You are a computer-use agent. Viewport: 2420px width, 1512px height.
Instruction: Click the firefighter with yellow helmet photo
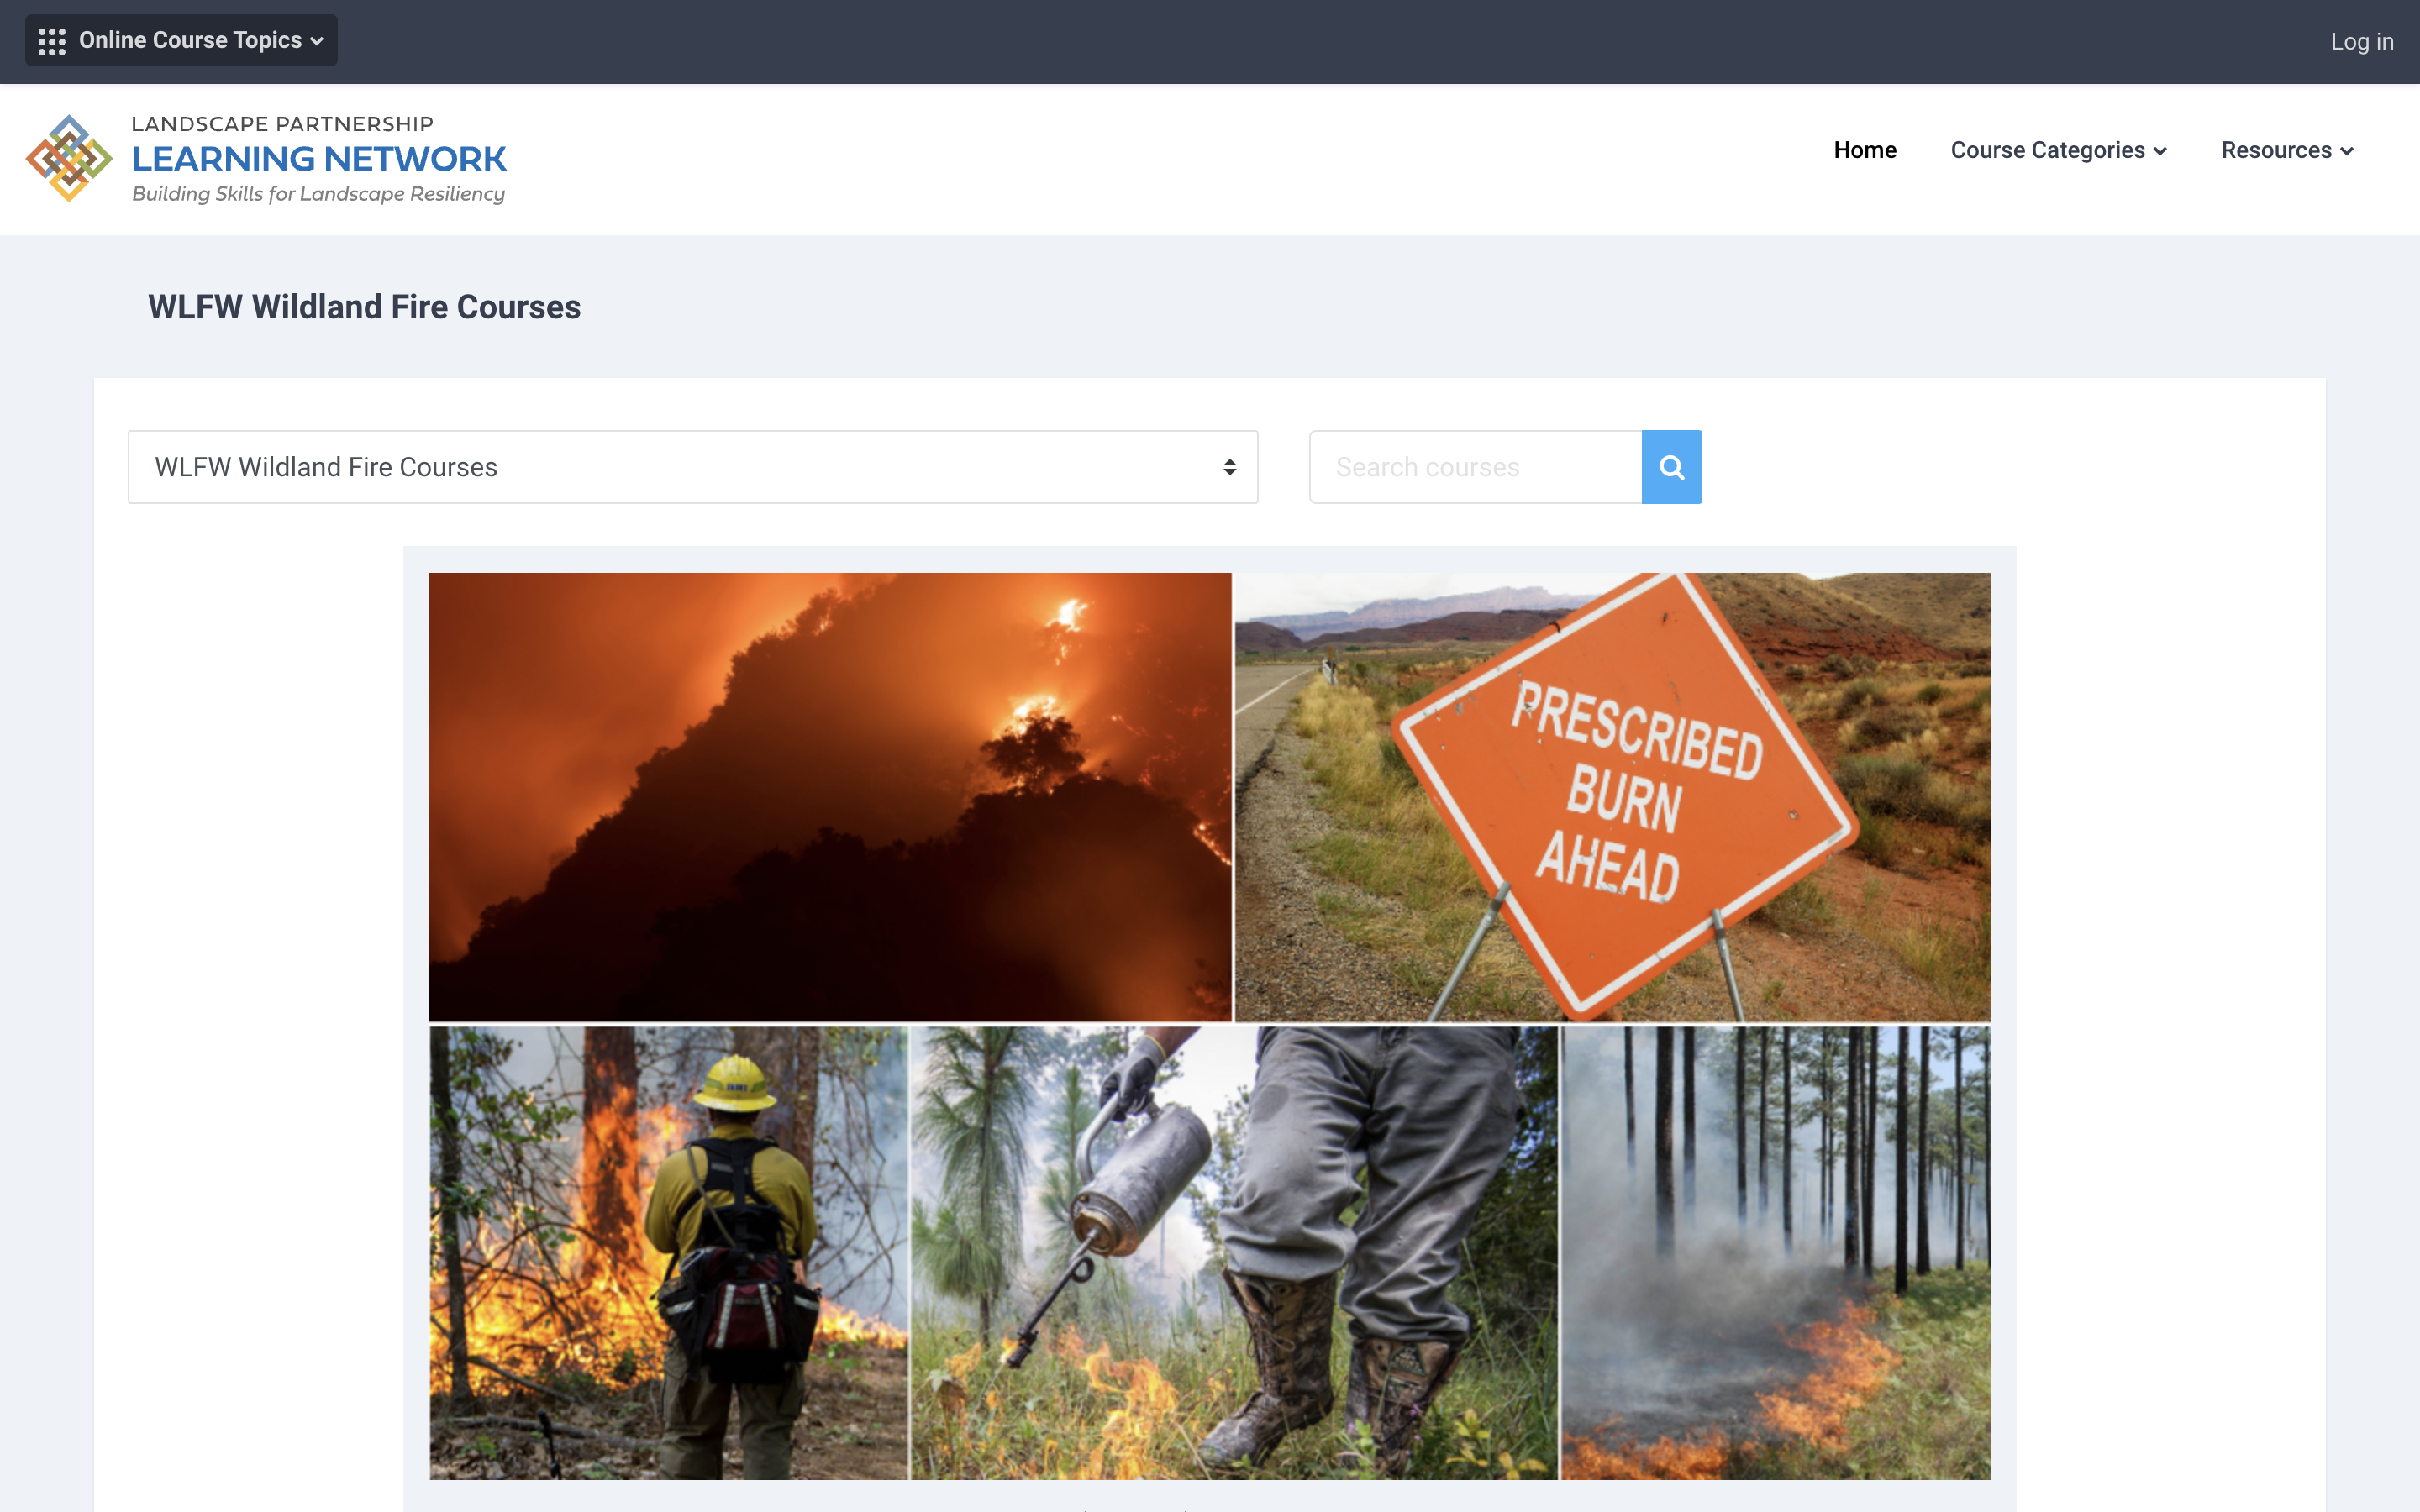(668, 1250)
